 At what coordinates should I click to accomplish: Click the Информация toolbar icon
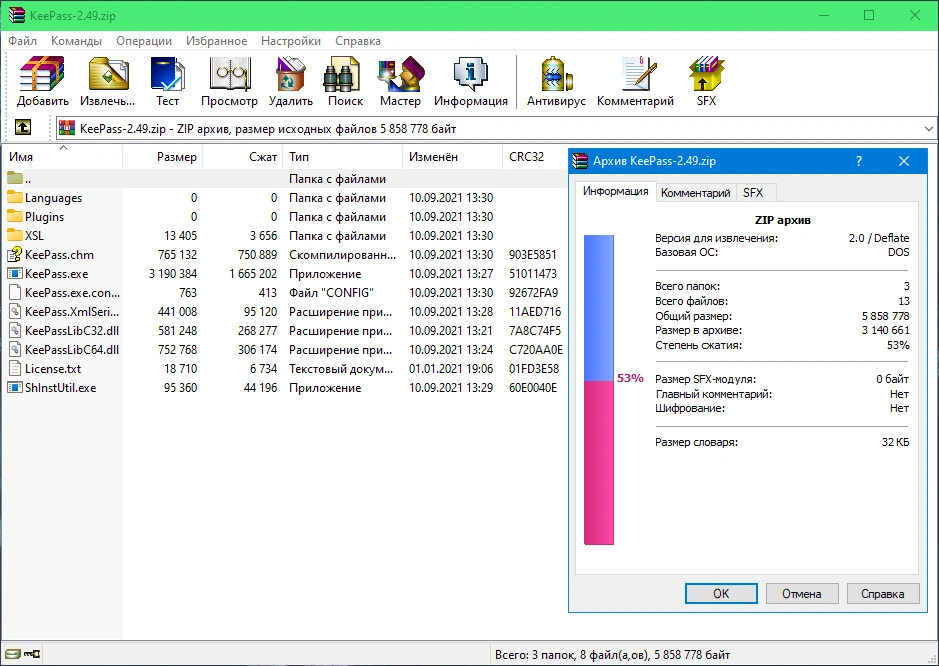click(471, 74)
